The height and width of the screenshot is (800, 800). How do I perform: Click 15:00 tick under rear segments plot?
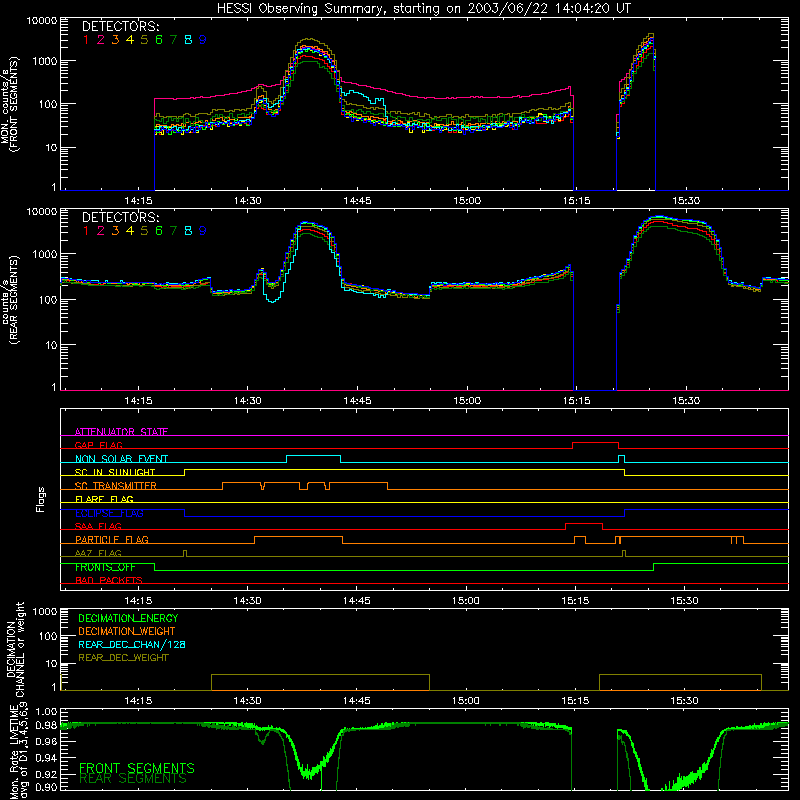tap(467, 401)
